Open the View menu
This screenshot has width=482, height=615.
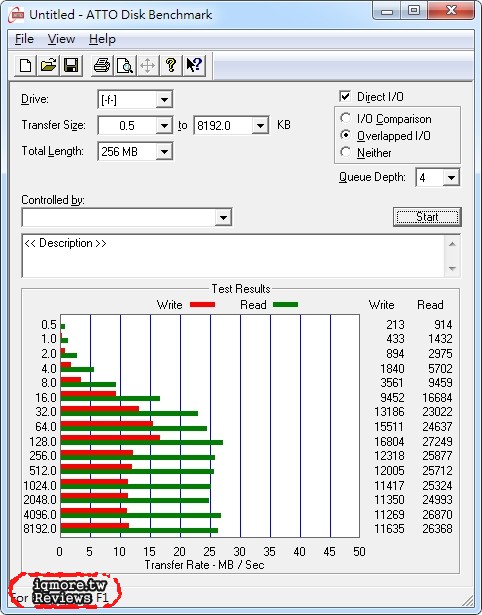(x=61, y=39)
